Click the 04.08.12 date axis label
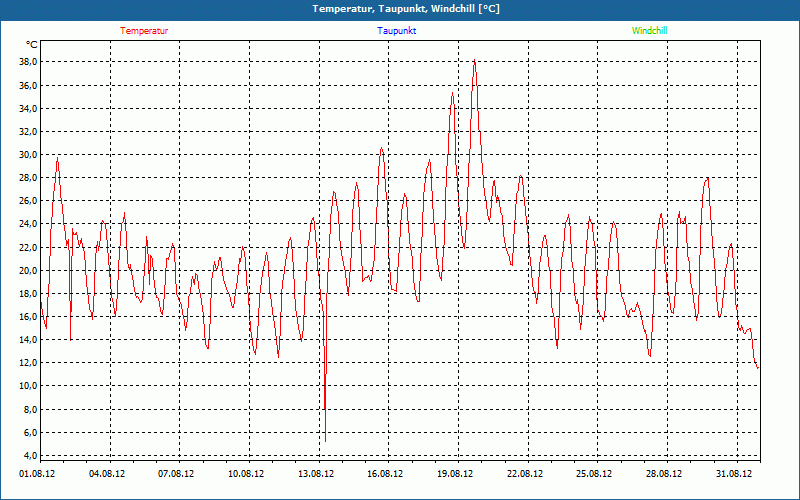Screen dimensions: 800x500 pyautogui.click(x=107, y=473)
